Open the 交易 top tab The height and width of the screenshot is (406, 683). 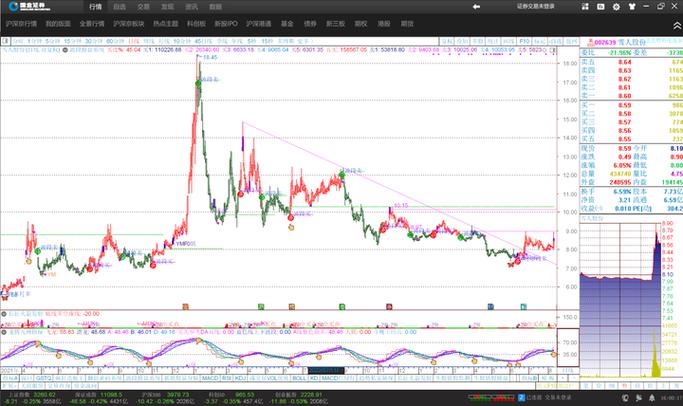143,7
